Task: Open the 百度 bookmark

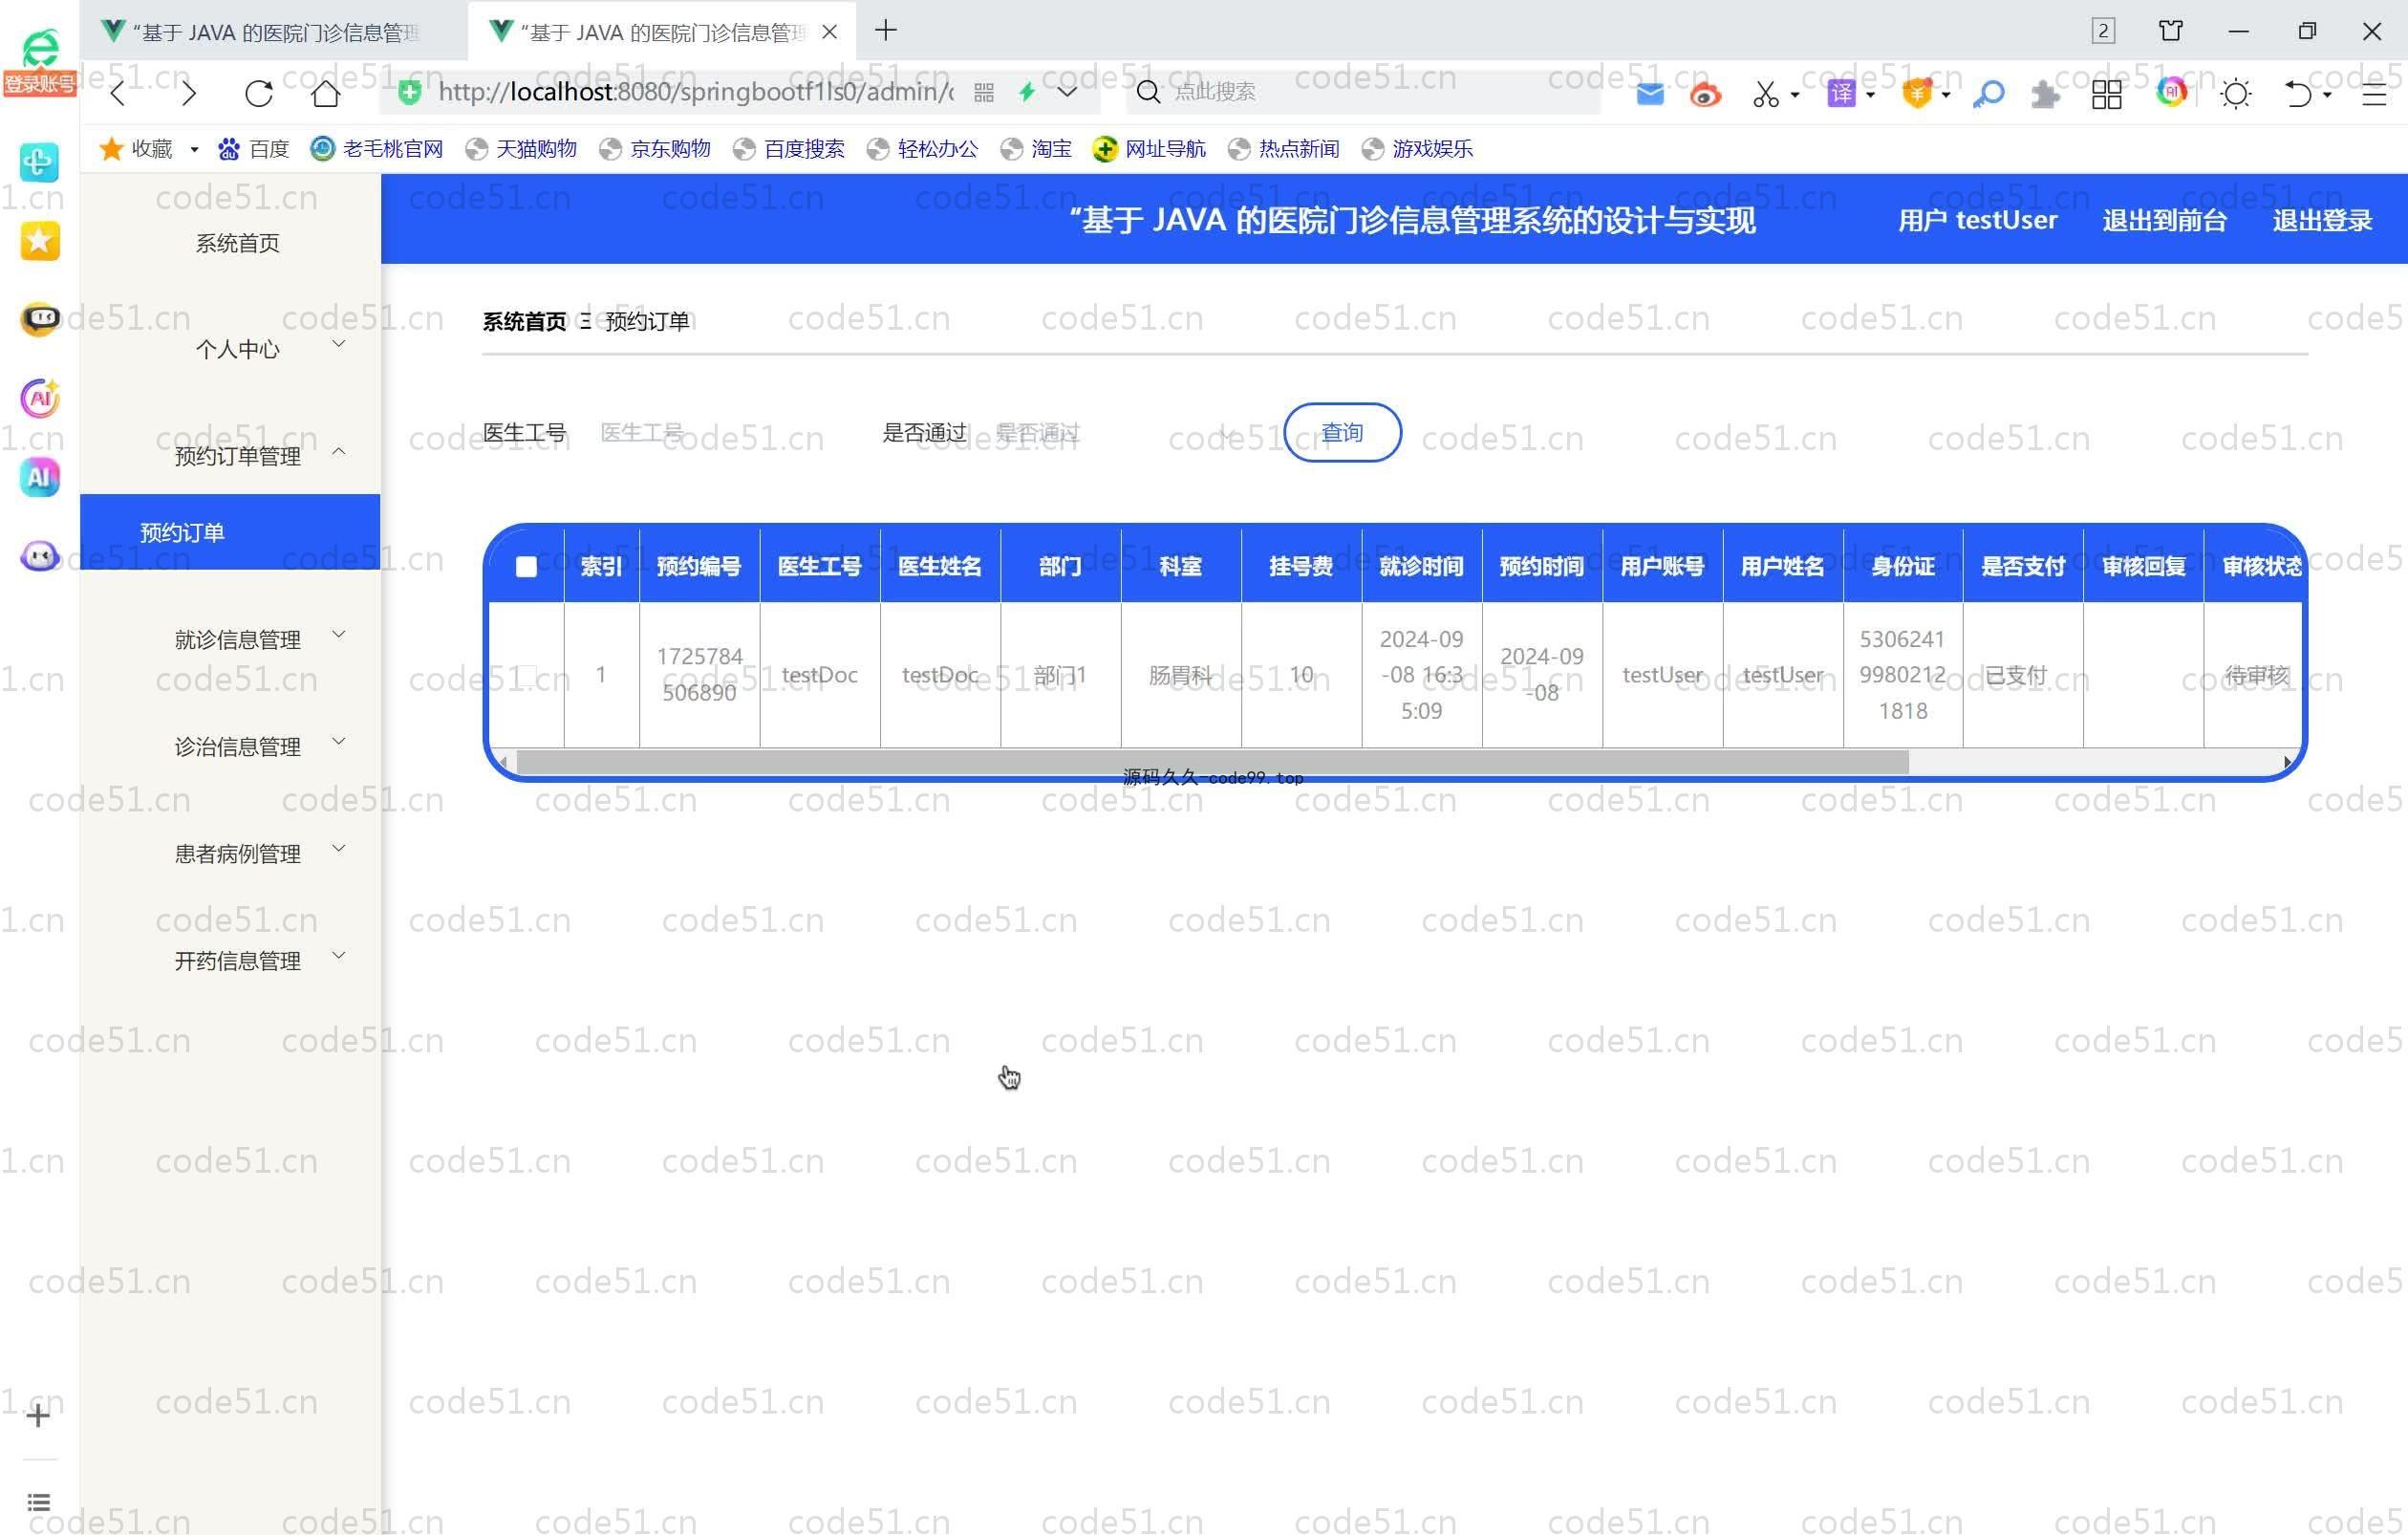Action: coord(254,149)
